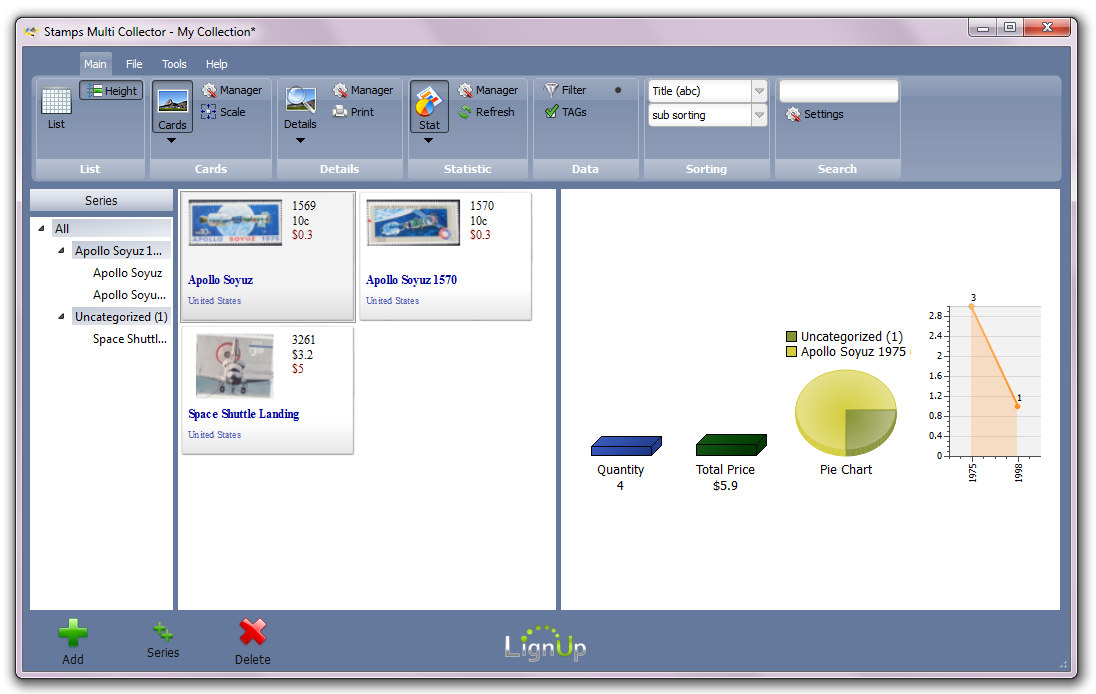This screenshot has height=694, width=1096.
Task: Open the File menu
Action: (134, 64)
